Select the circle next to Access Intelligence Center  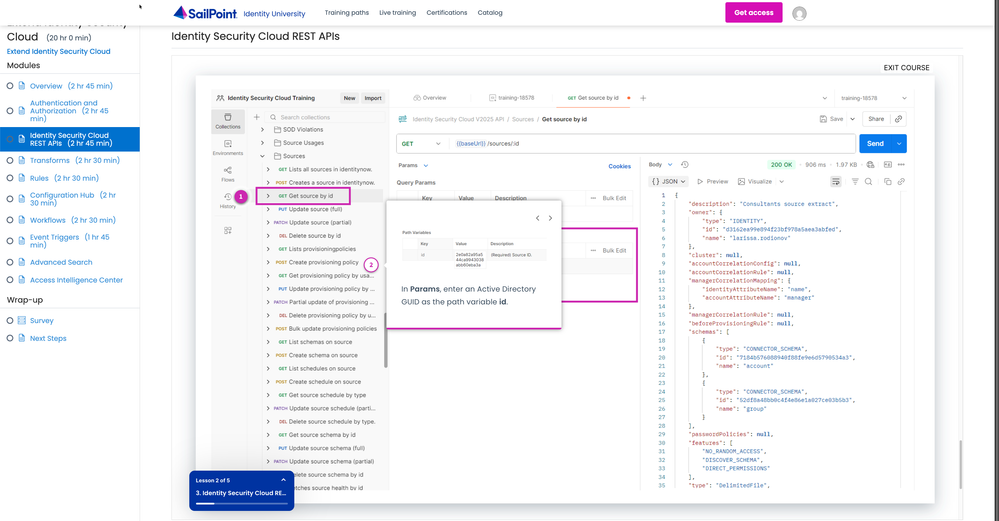(10, 280)
